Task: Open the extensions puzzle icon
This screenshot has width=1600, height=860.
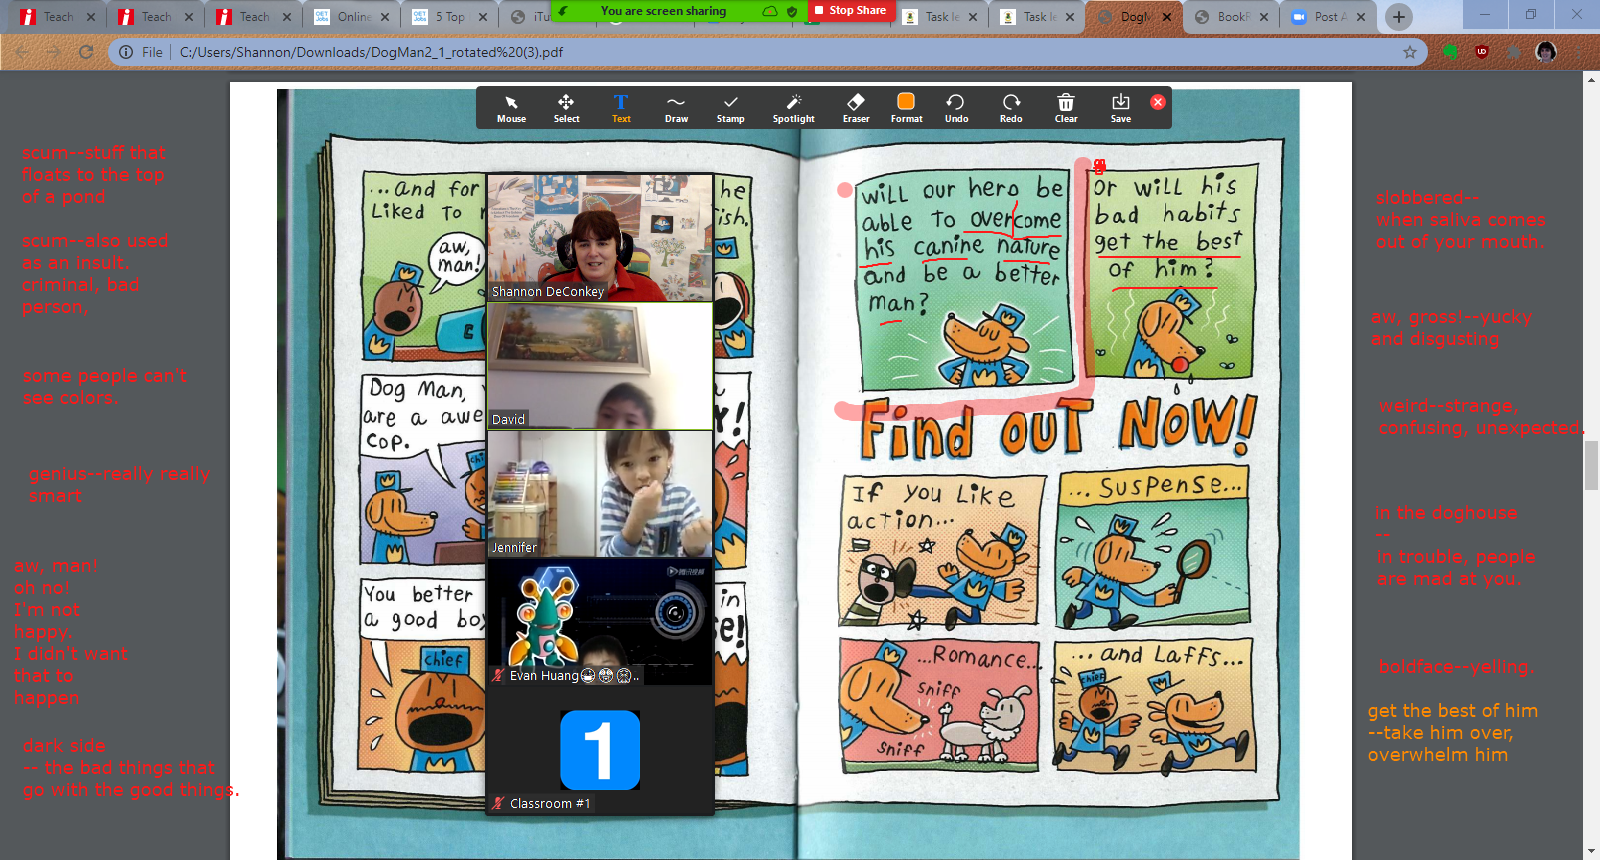Action: 1514,52
